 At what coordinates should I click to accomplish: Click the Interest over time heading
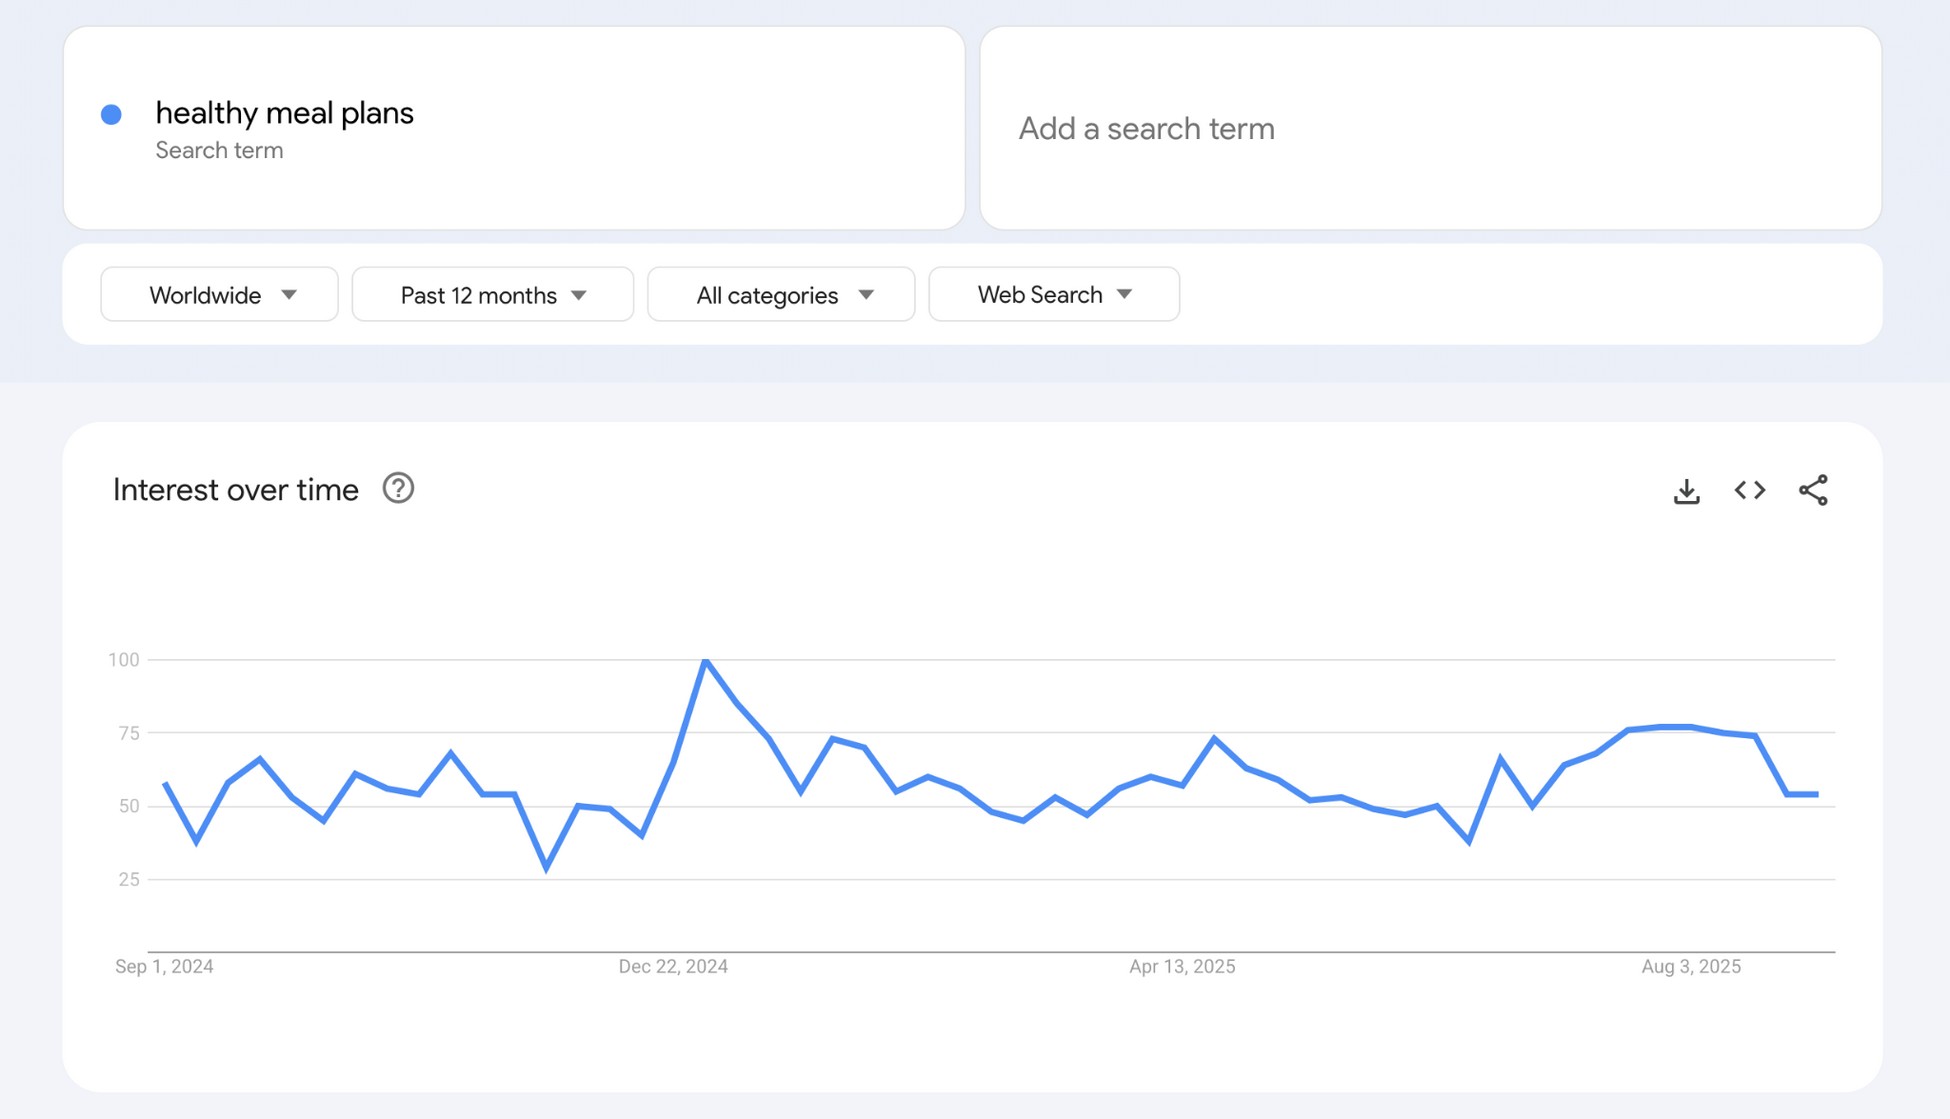click(x=236, y=489)
